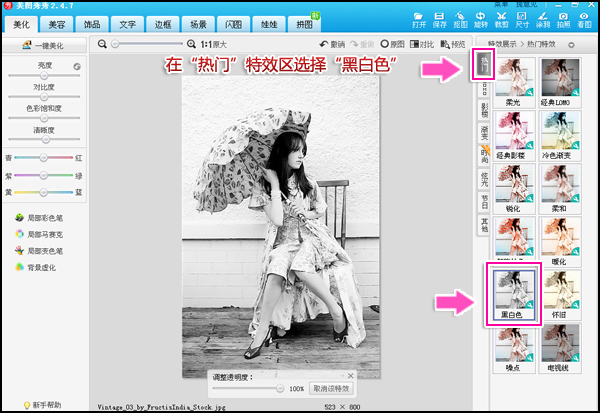
Task: Switch to the 美容 tab
Action: [57, 22]
